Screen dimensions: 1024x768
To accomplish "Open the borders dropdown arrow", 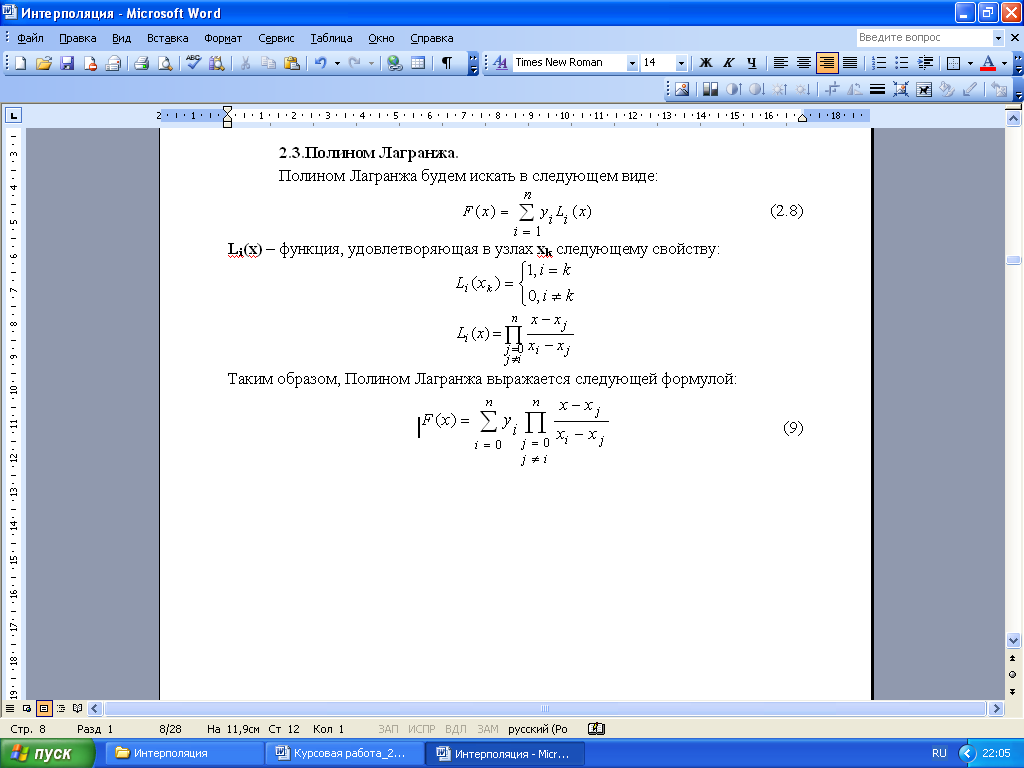I will tap(970, 63).
